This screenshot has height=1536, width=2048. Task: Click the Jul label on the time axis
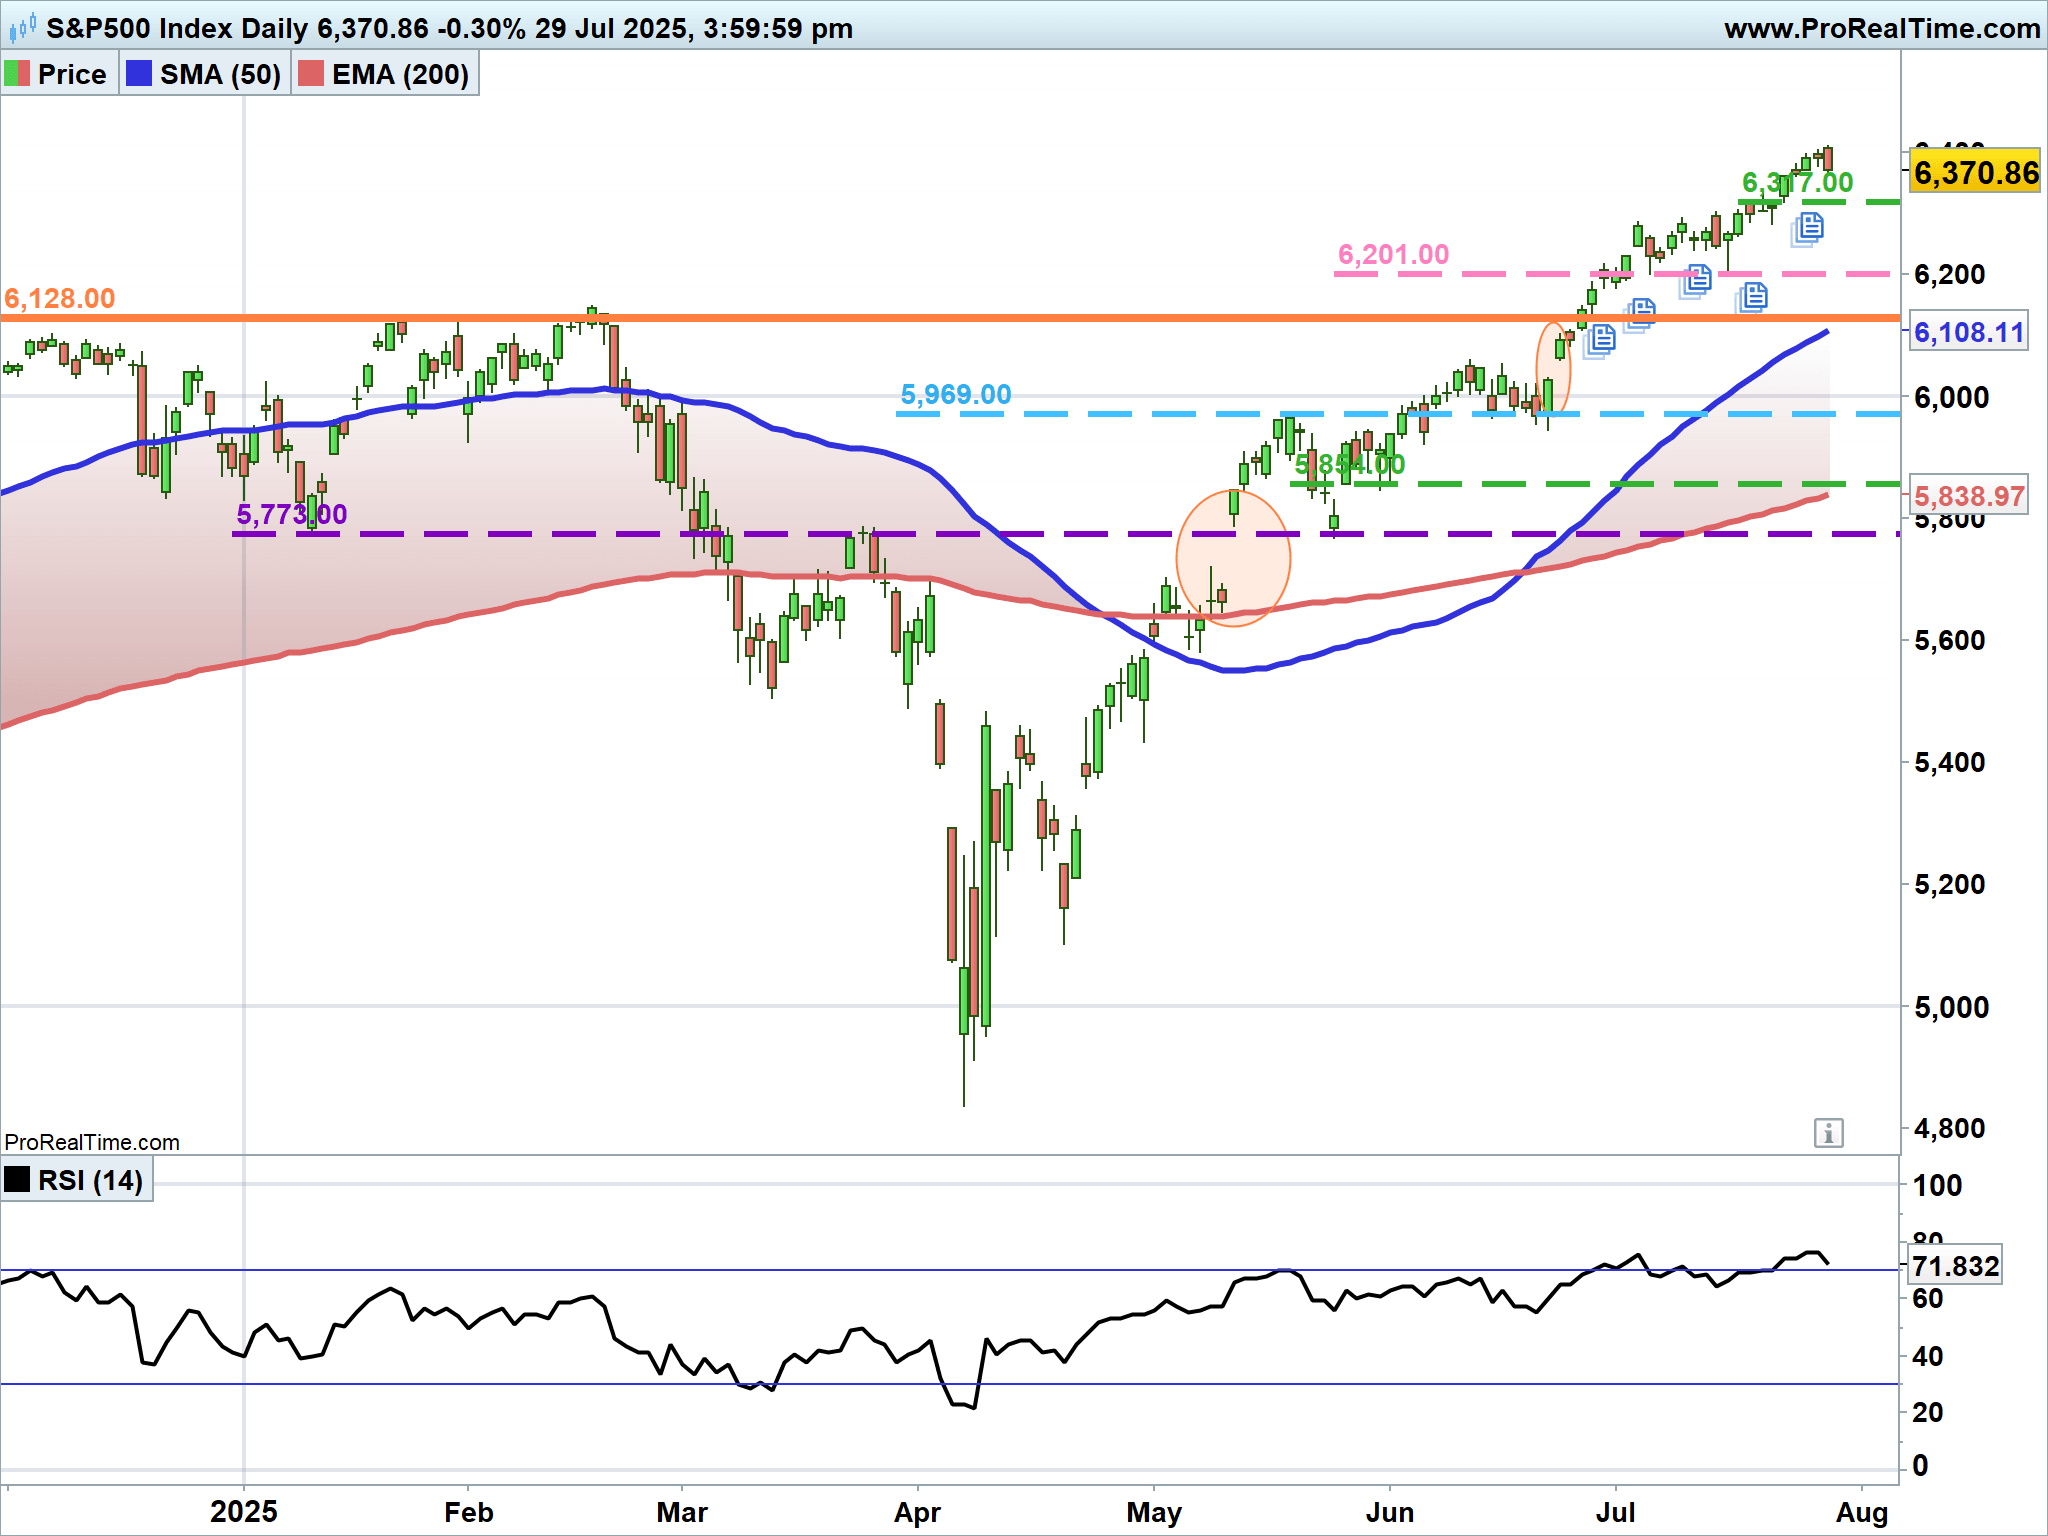(1615, 1512)
